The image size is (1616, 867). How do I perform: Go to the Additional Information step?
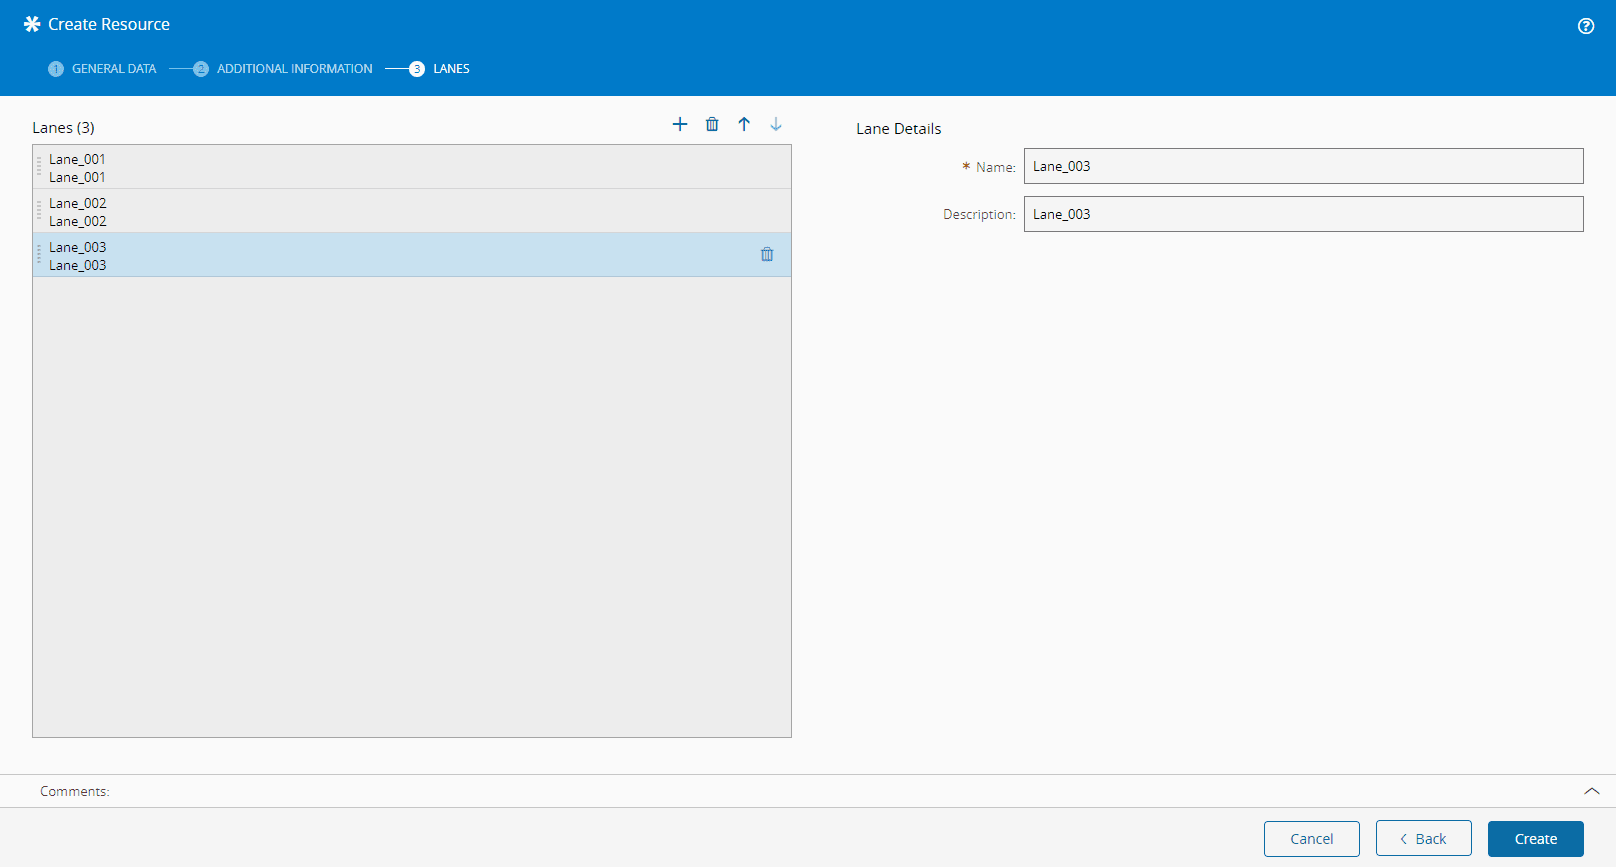tap(283, 69)
